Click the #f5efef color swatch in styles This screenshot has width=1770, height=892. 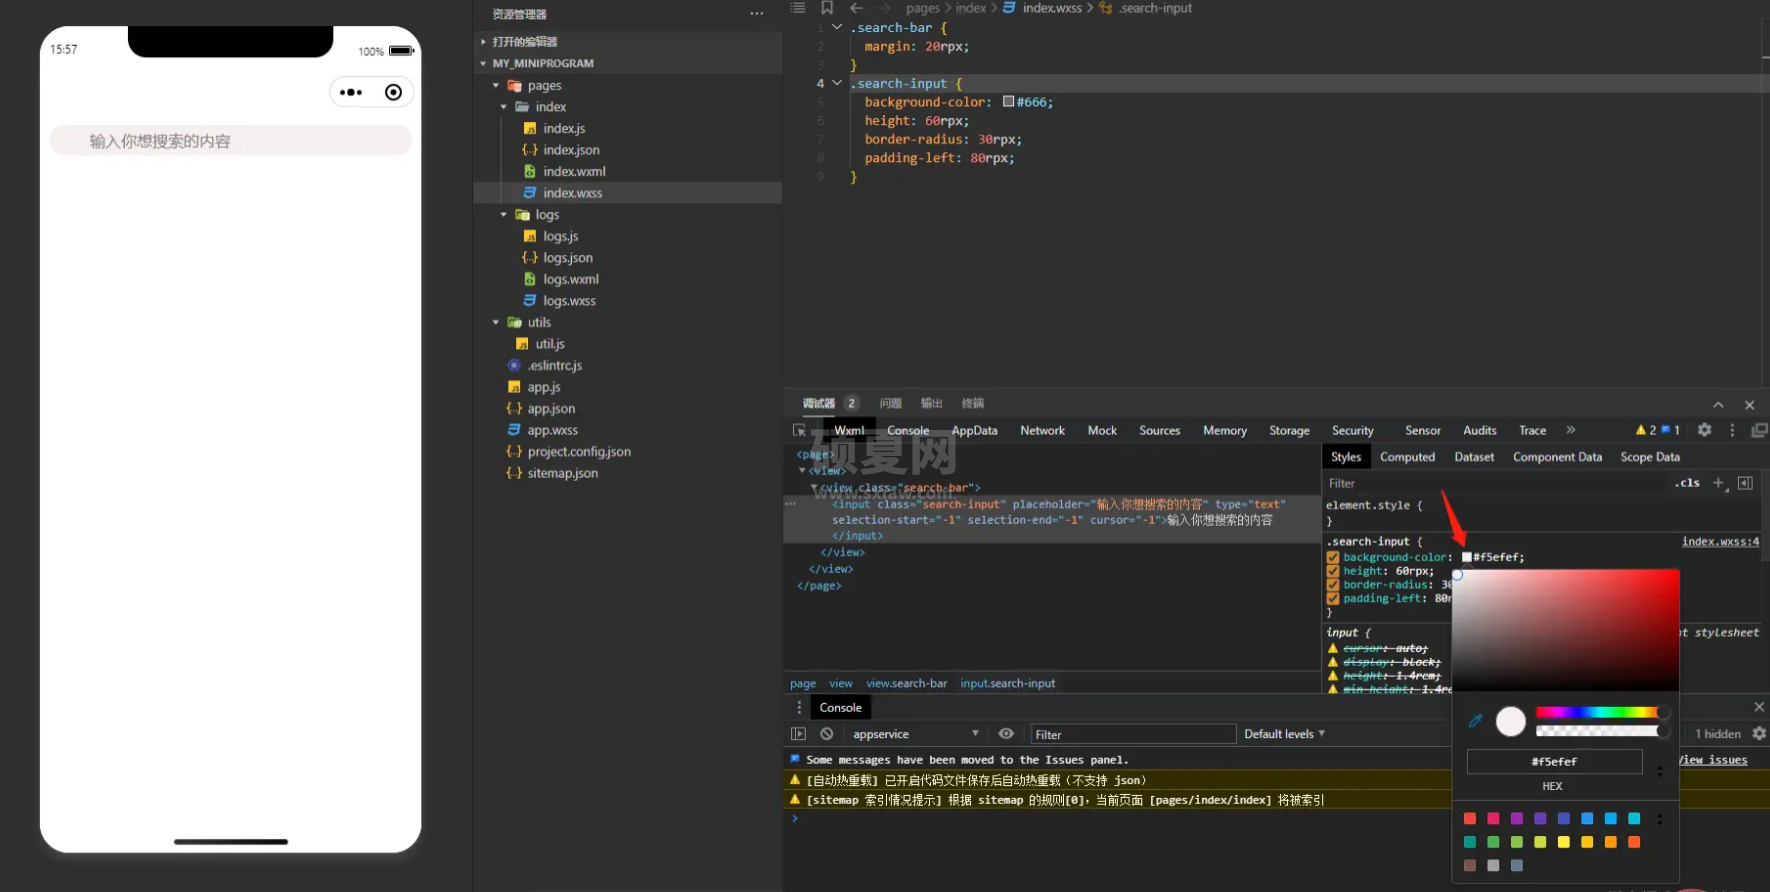click(1466, 557)
